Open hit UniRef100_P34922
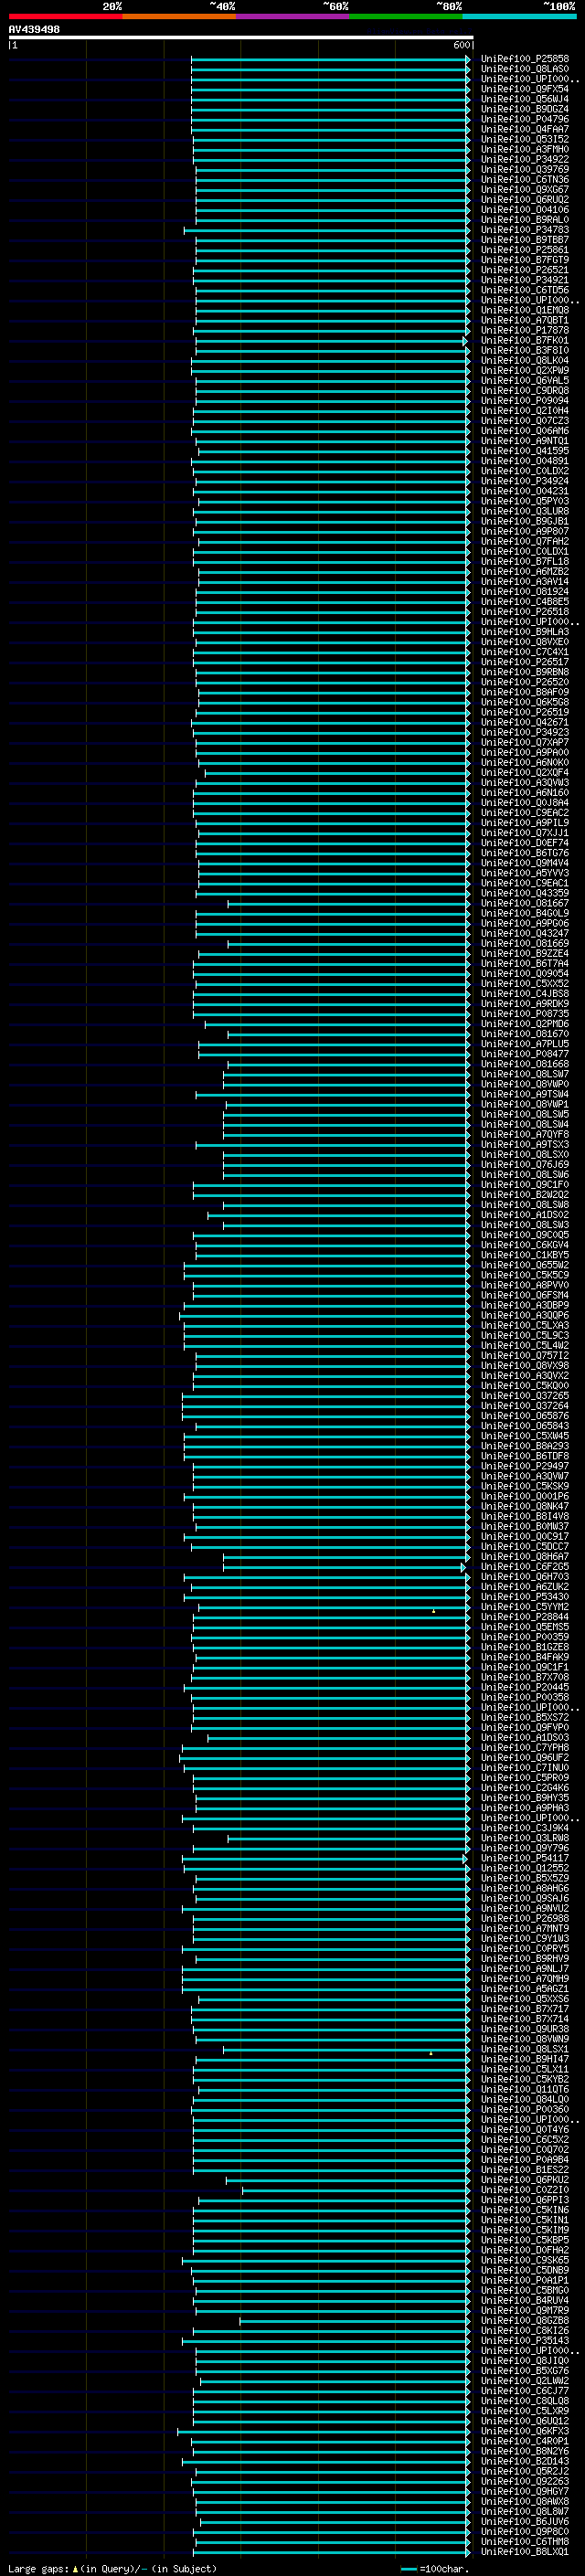The width and height of the screenshot is (585, 2576). (x=524, y=159)
